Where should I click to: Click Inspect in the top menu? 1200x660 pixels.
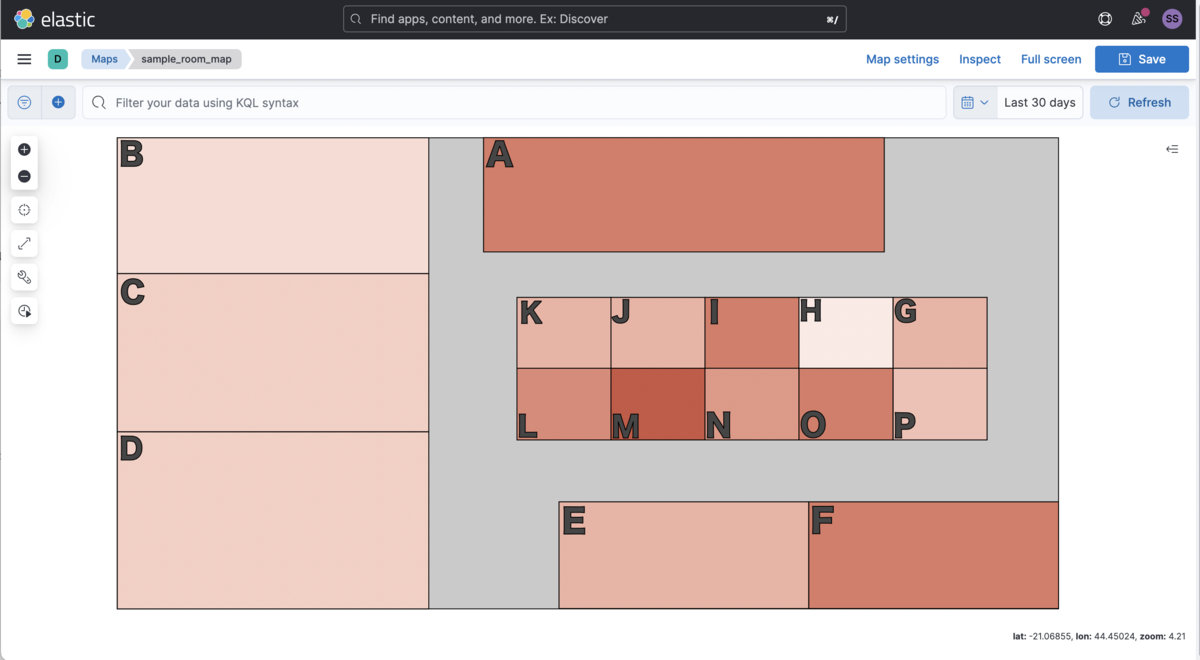[979, 59]
